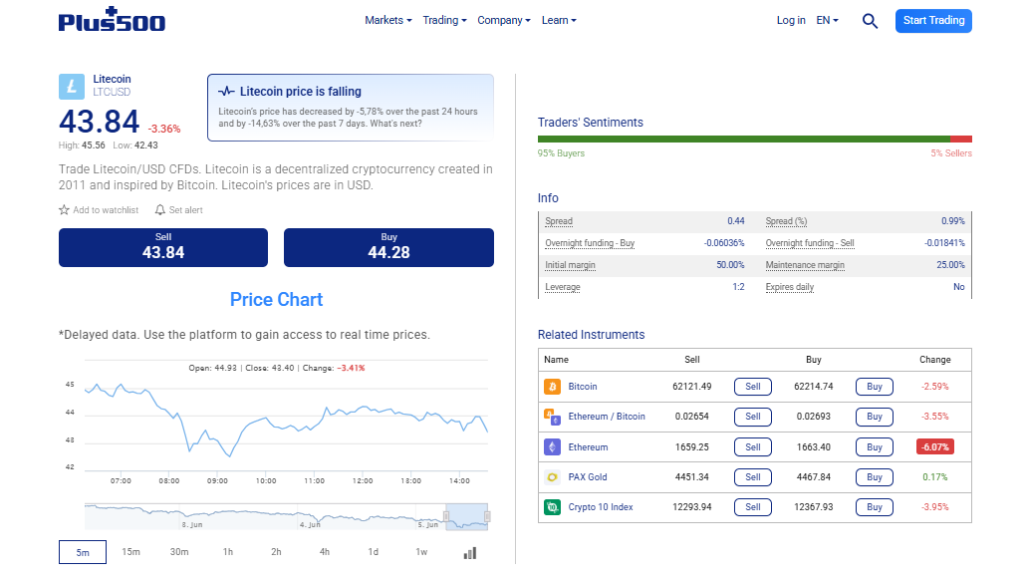Click Buy button for Bitcoin

tap(874, 386)
